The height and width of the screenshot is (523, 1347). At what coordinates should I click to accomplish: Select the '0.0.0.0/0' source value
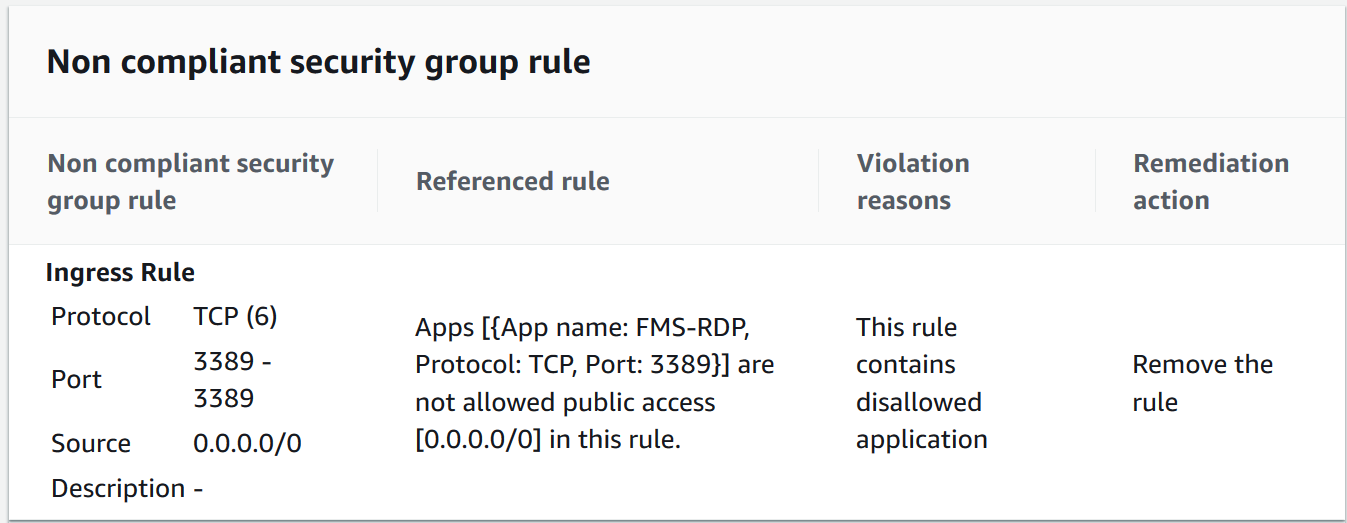pyautogui.click(x=247, y=443)
